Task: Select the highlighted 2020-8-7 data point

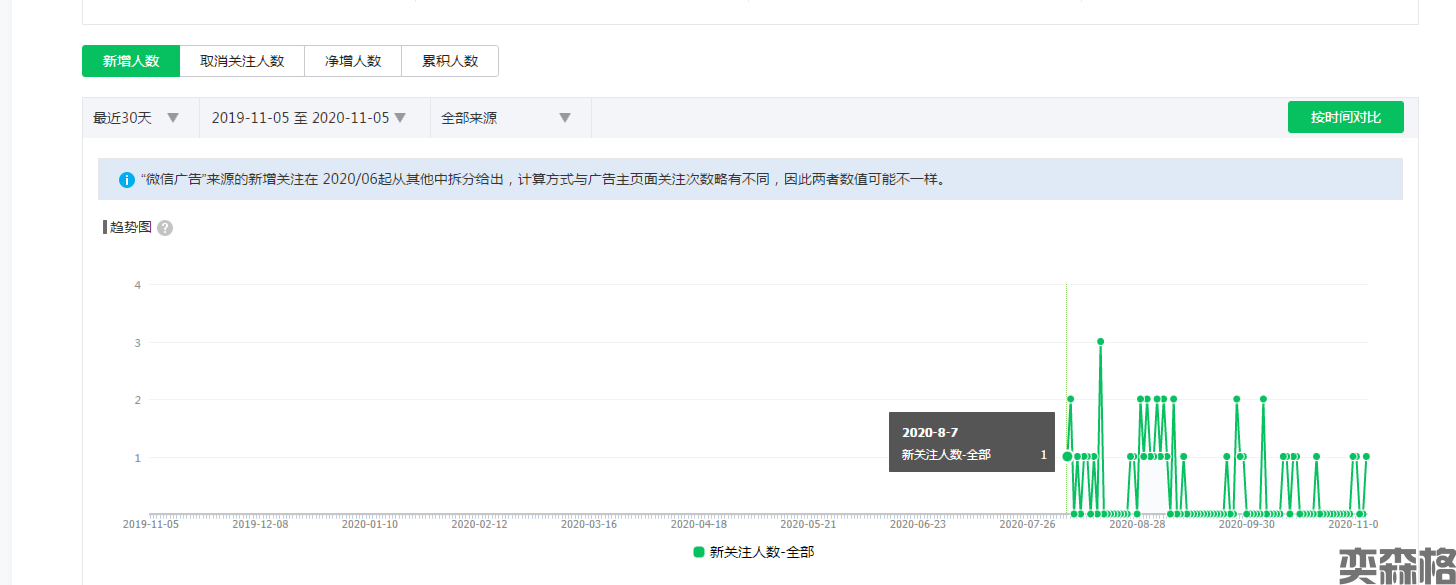Action: coord(1067,457)
